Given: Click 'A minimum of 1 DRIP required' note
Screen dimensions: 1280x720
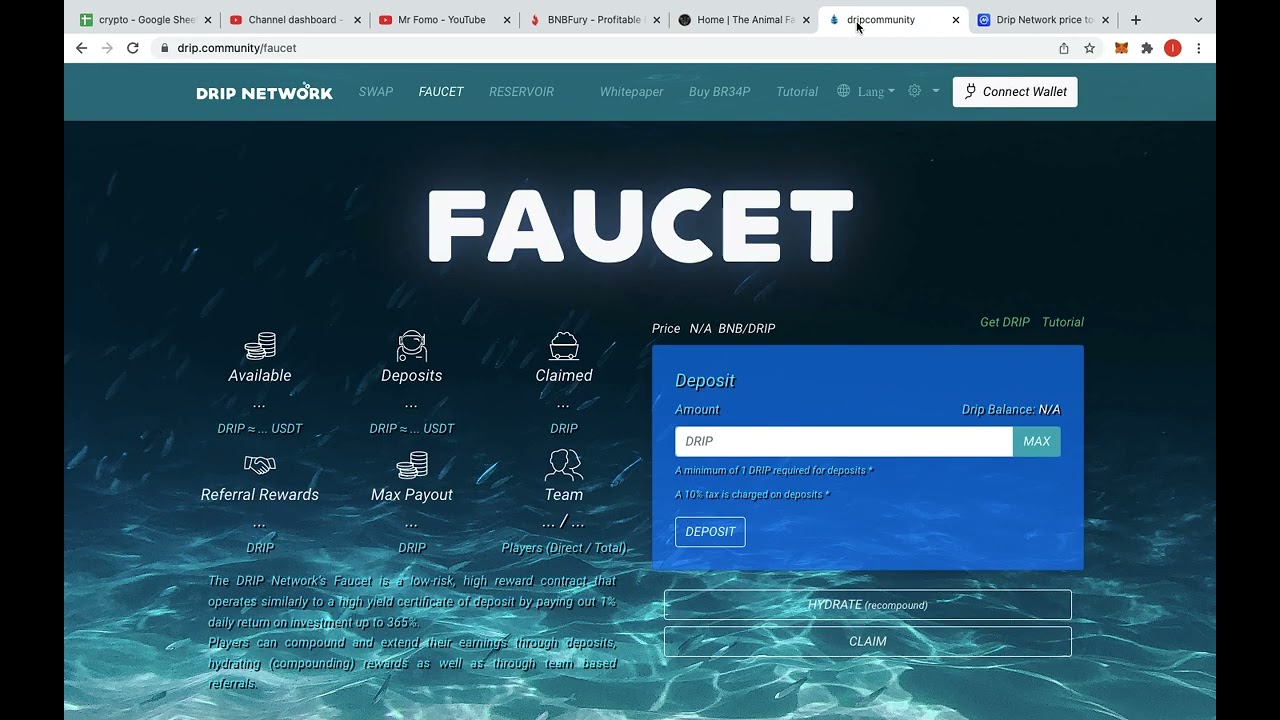Looking at the screenshot, I should [x=774, y=471].
